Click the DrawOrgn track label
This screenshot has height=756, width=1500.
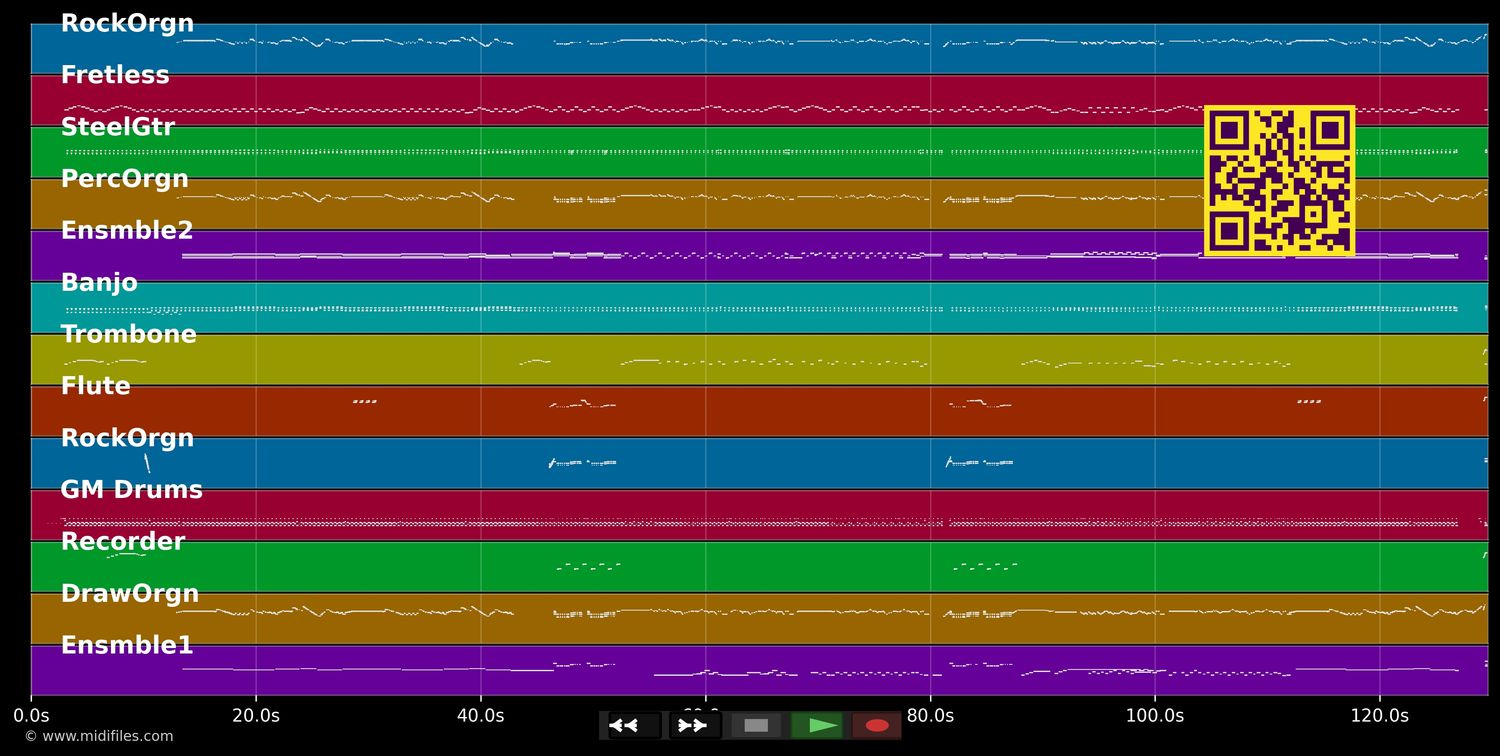pyautogui.click(x=130, y=594)
